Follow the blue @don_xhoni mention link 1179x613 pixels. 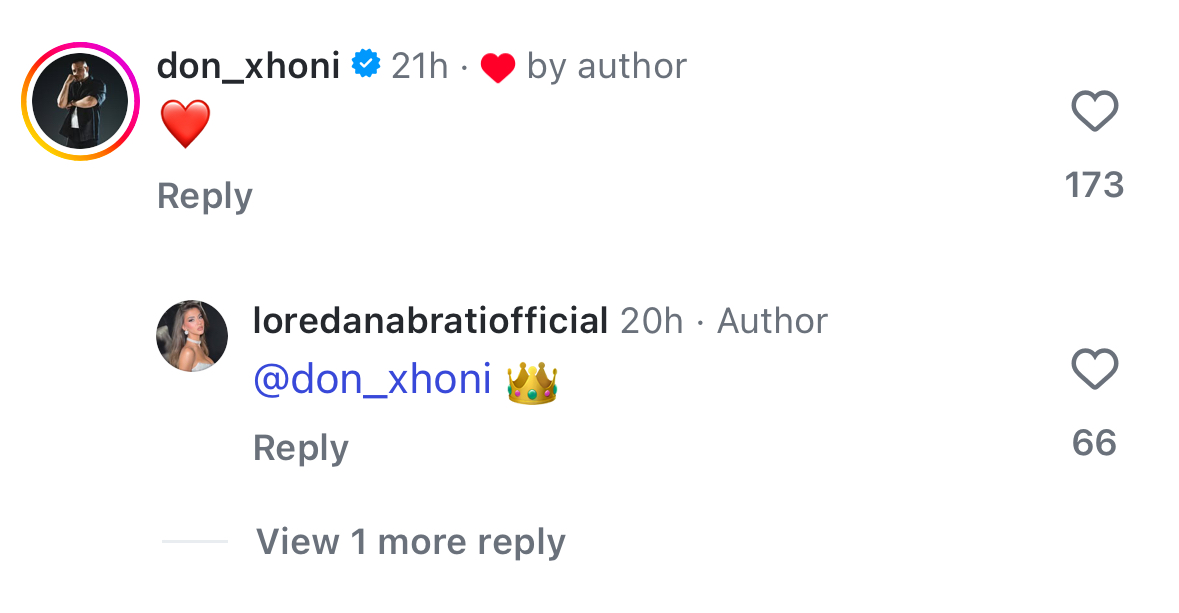click(372, 380)
